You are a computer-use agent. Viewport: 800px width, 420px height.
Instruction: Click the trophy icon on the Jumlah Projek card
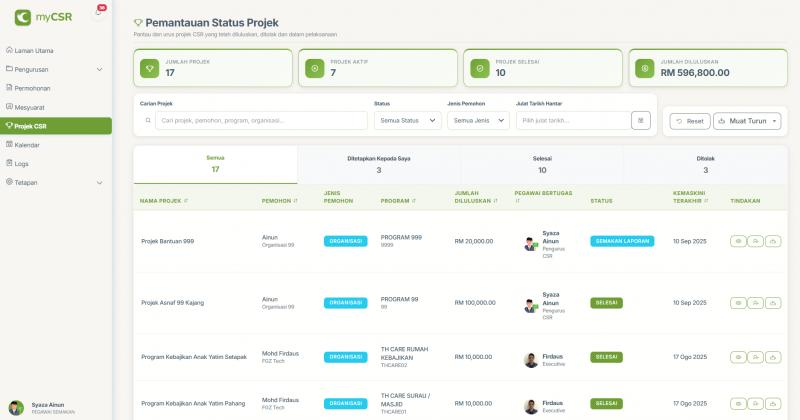[x=150, y=68]
